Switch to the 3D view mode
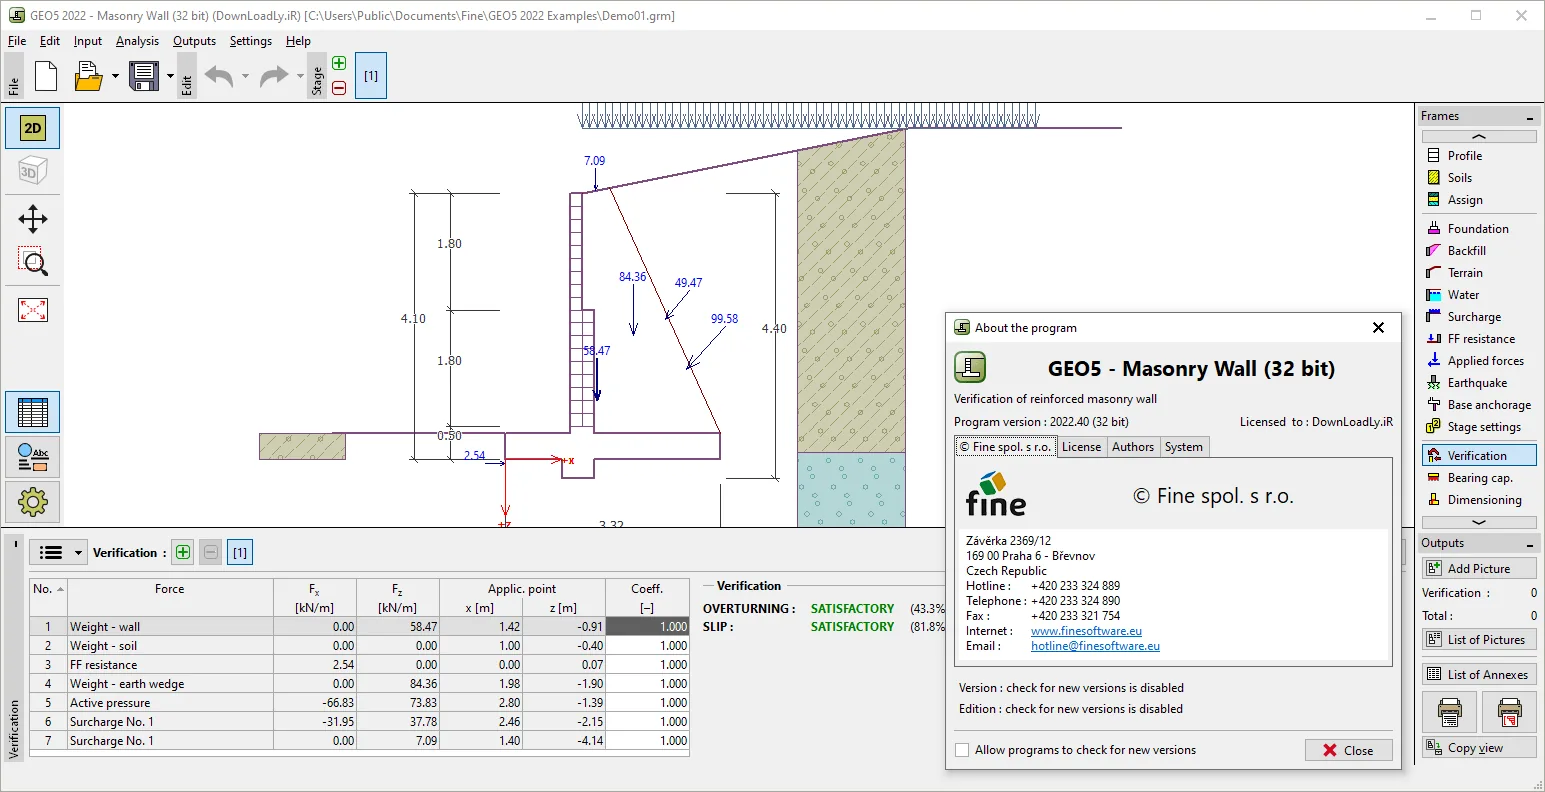Image resolution: width=1545 pixels, height=792 pixels. point(33,172)
